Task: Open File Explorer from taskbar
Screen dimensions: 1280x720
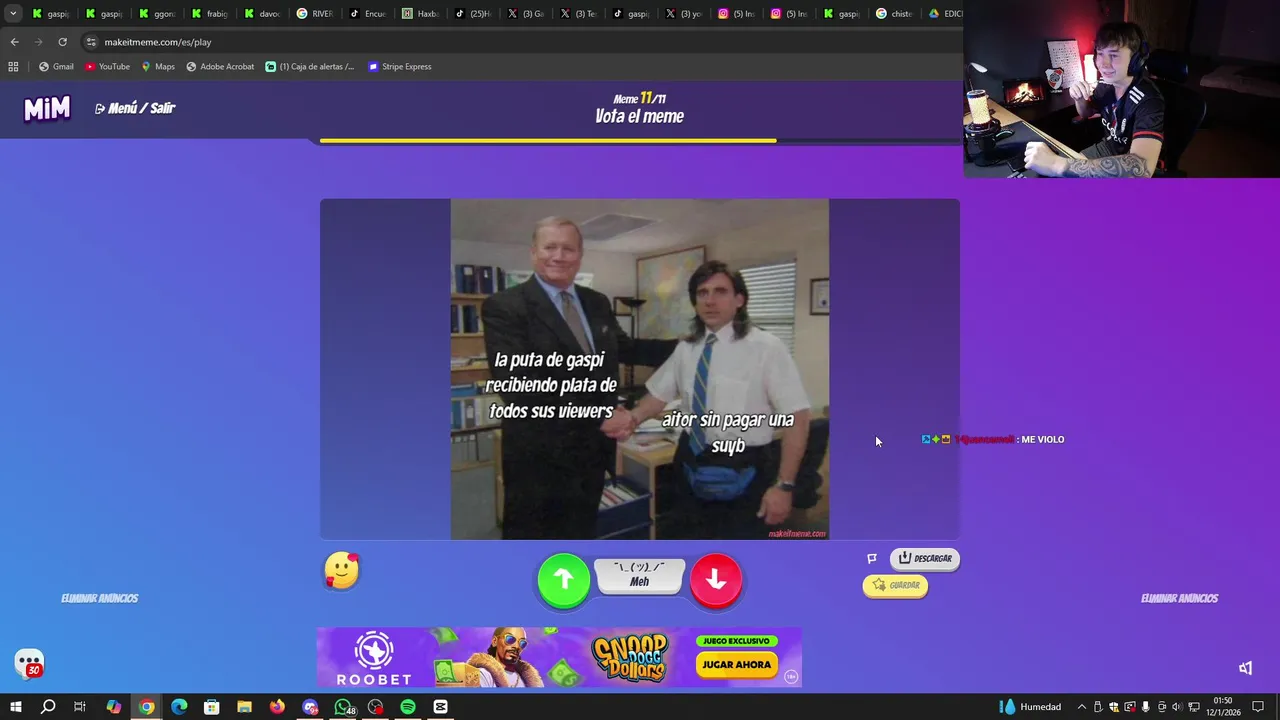Action: tap(244, 707)
